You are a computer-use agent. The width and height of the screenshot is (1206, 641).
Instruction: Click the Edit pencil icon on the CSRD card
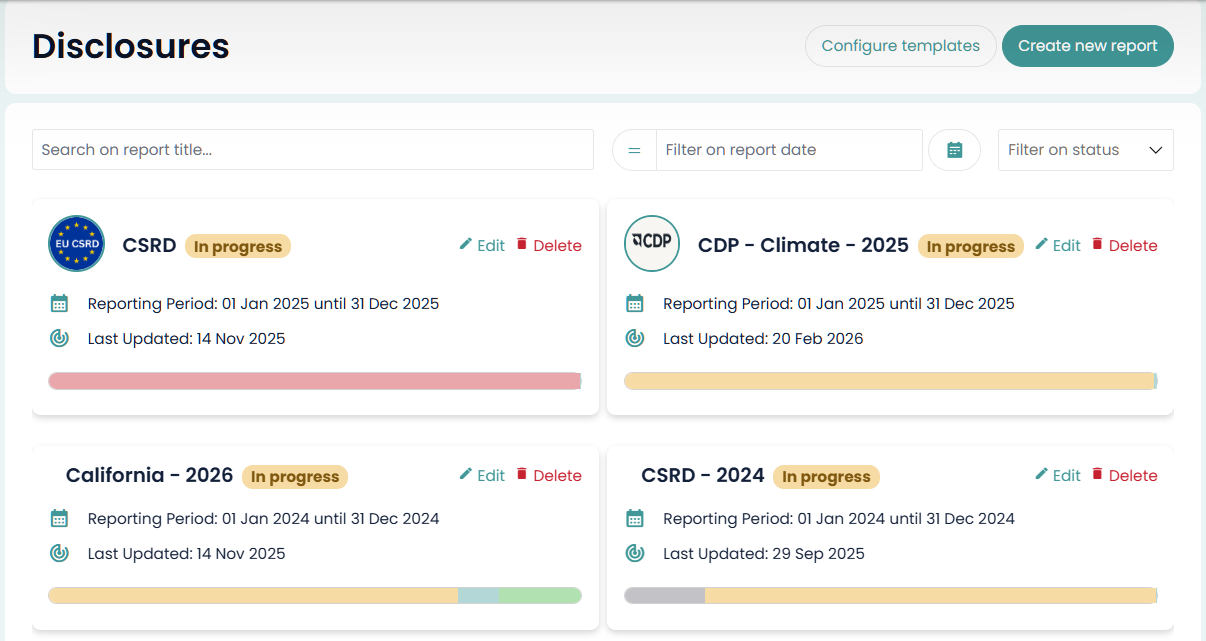(468, 244)
